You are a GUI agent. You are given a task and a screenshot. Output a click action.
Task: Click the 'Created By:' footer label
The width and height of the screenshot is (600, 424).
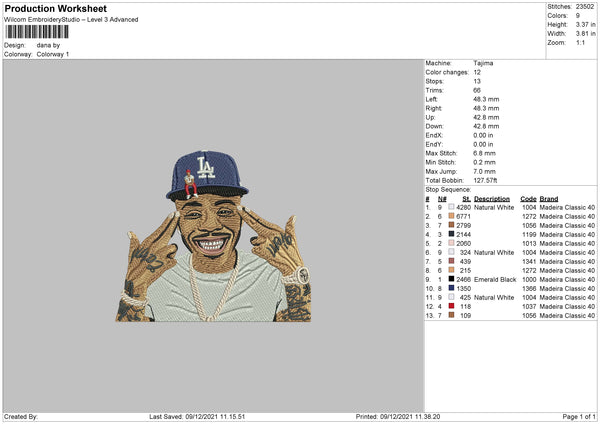pyautogui.click(x=21, y=417)
